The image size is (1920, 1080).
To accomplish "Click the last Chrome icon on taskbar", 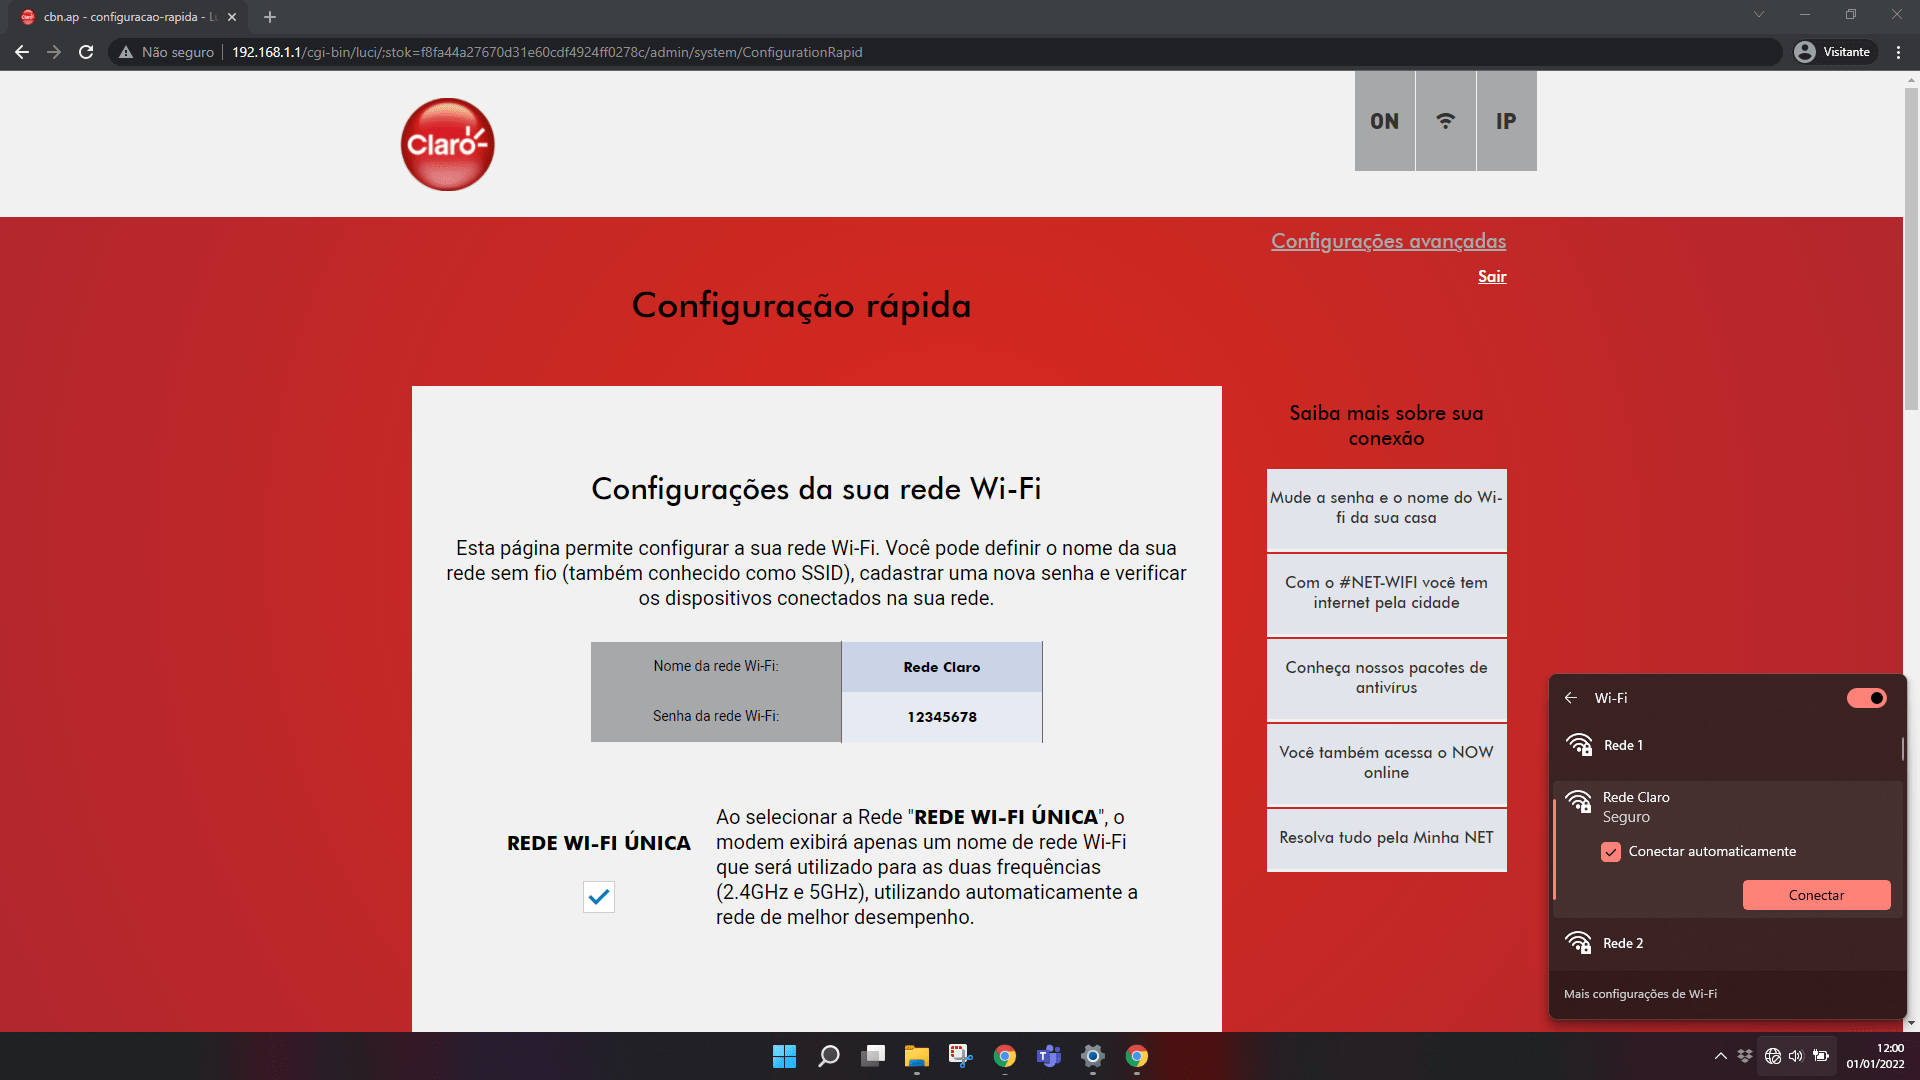I will point(1137,1056).
